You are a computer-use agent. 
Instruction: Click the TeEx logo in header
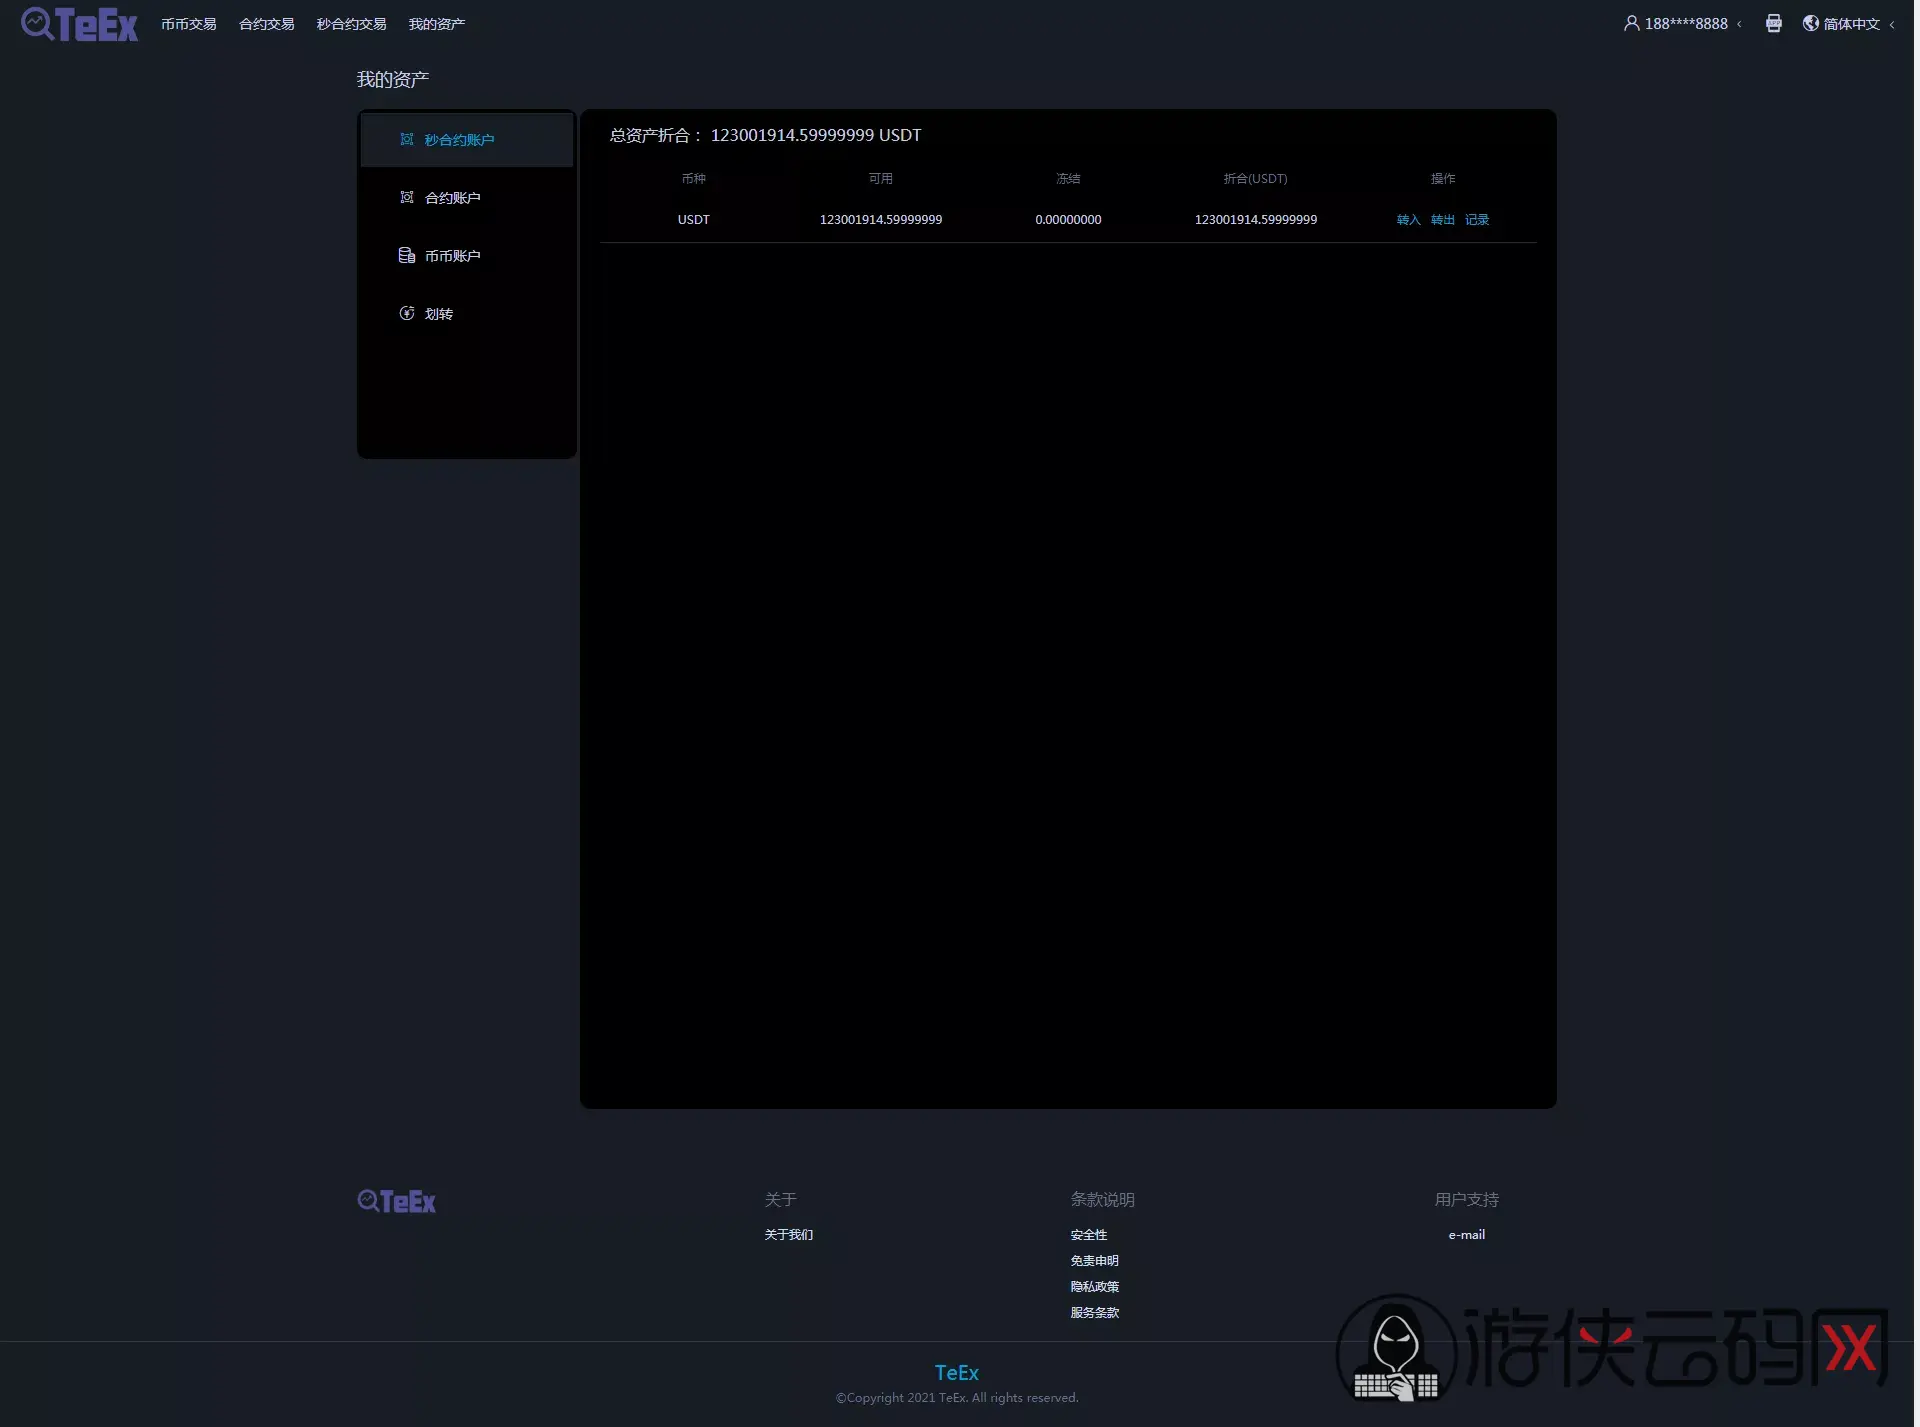coord(80,24)
